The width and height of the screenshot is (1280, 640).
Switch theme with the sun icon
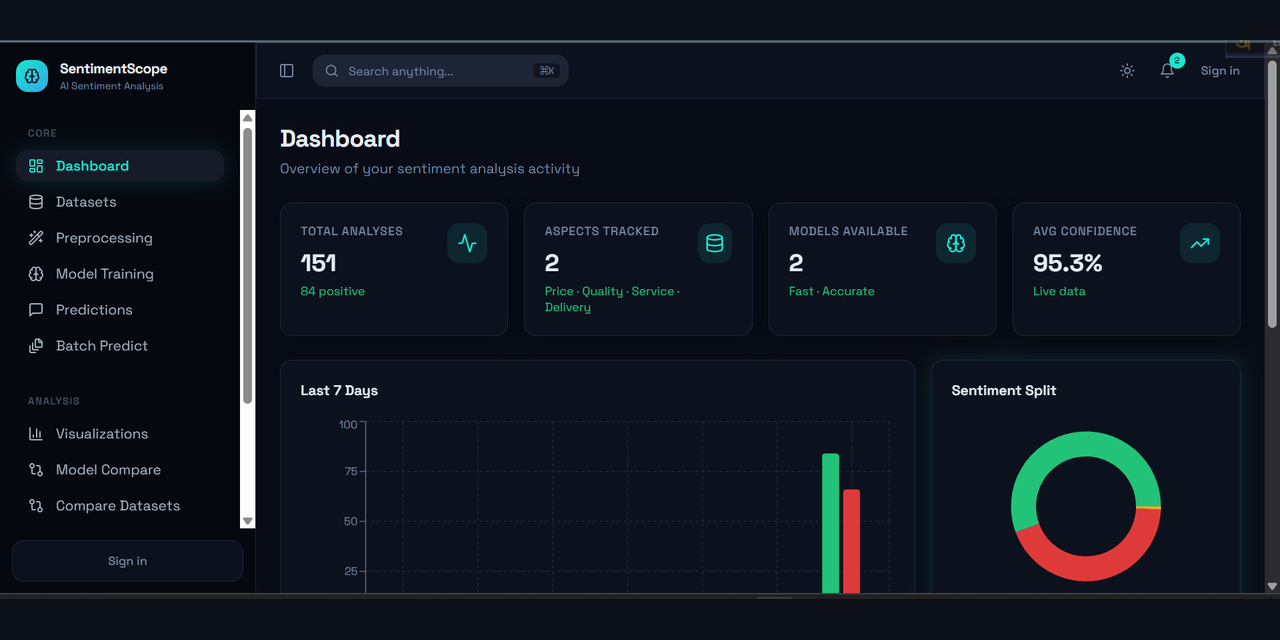point(1127,71)
